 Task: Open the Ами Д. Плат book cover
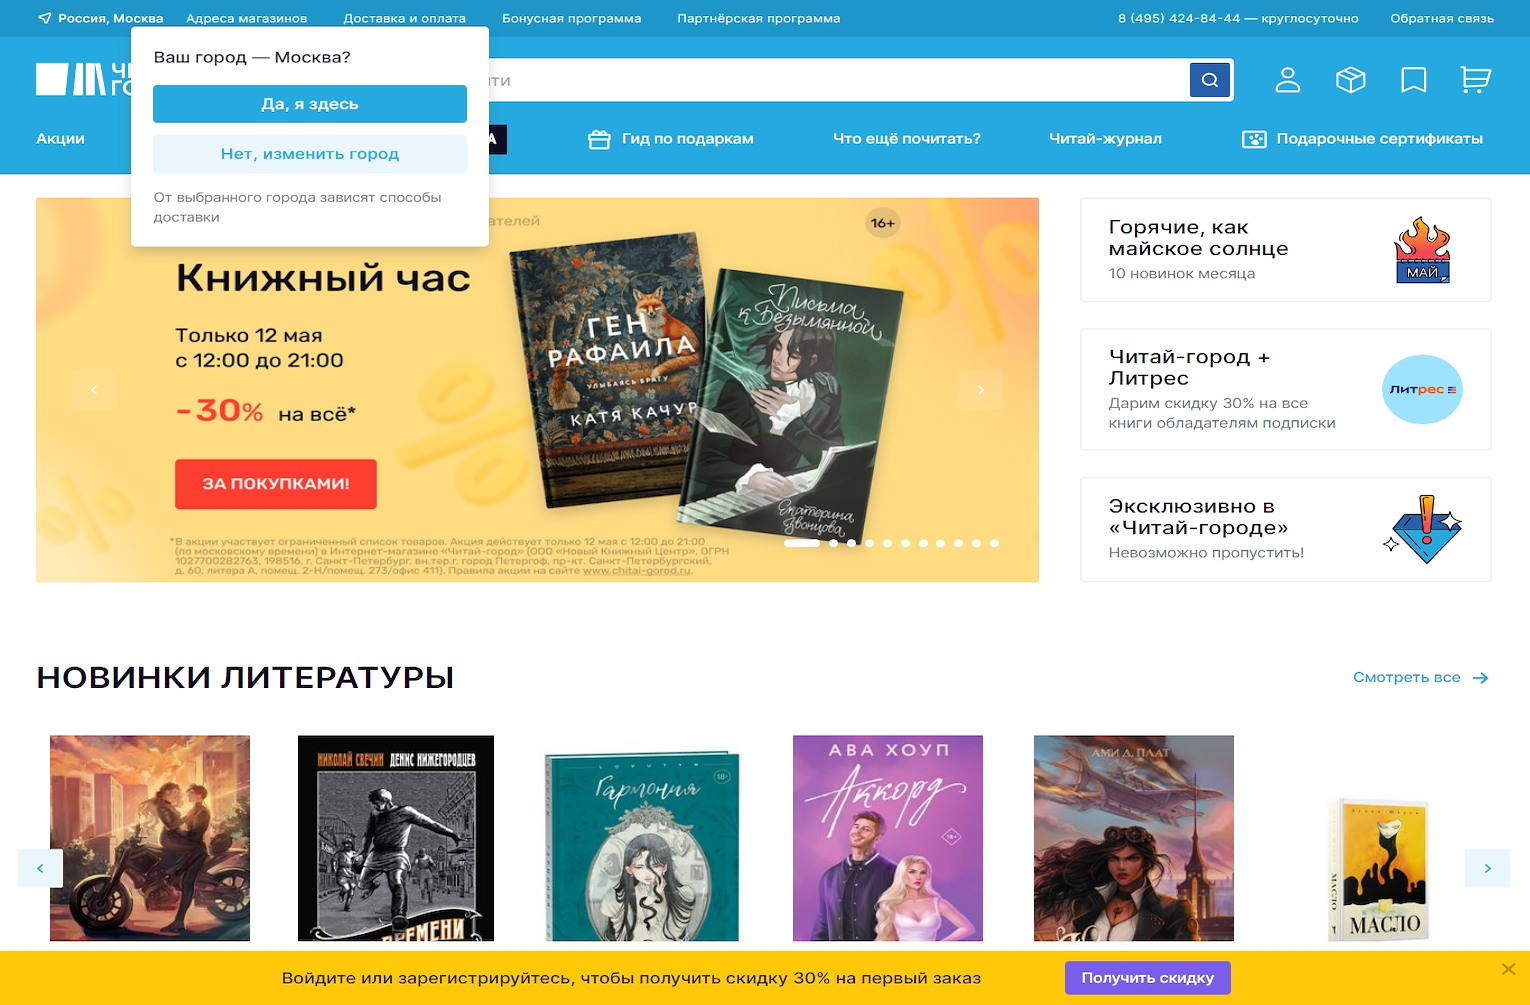[1134, 838]
